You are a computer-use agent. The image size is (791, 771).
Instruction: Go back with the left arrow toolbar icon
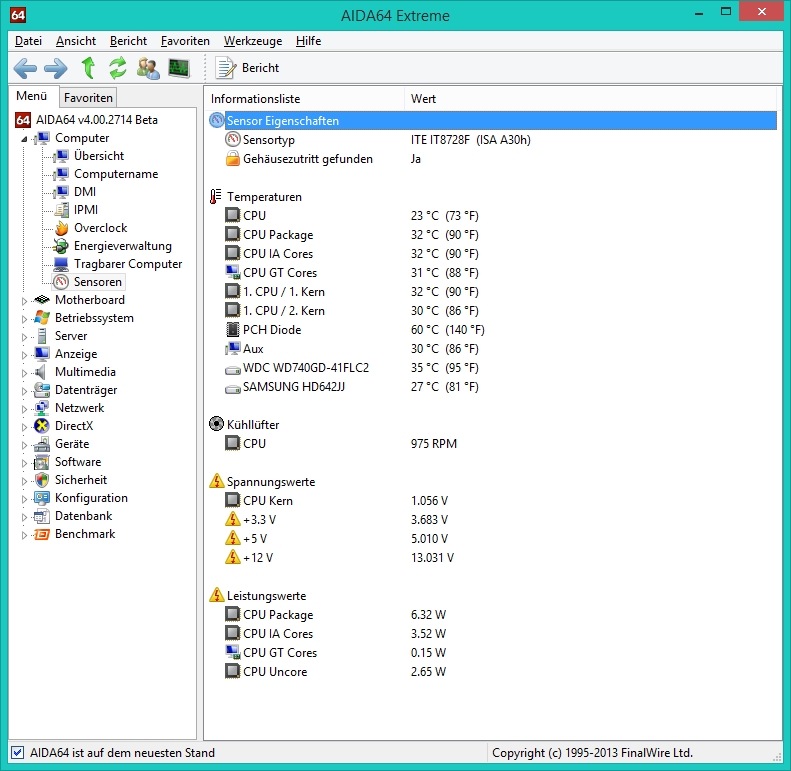pyautogui.click(x=25, y=68)
